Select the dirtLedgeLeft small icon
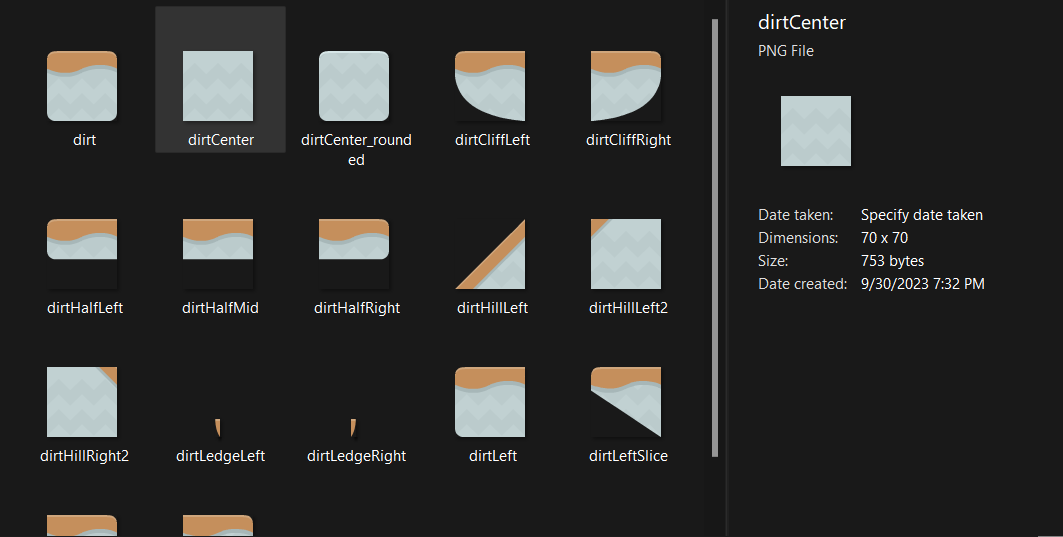 [218, 428]
